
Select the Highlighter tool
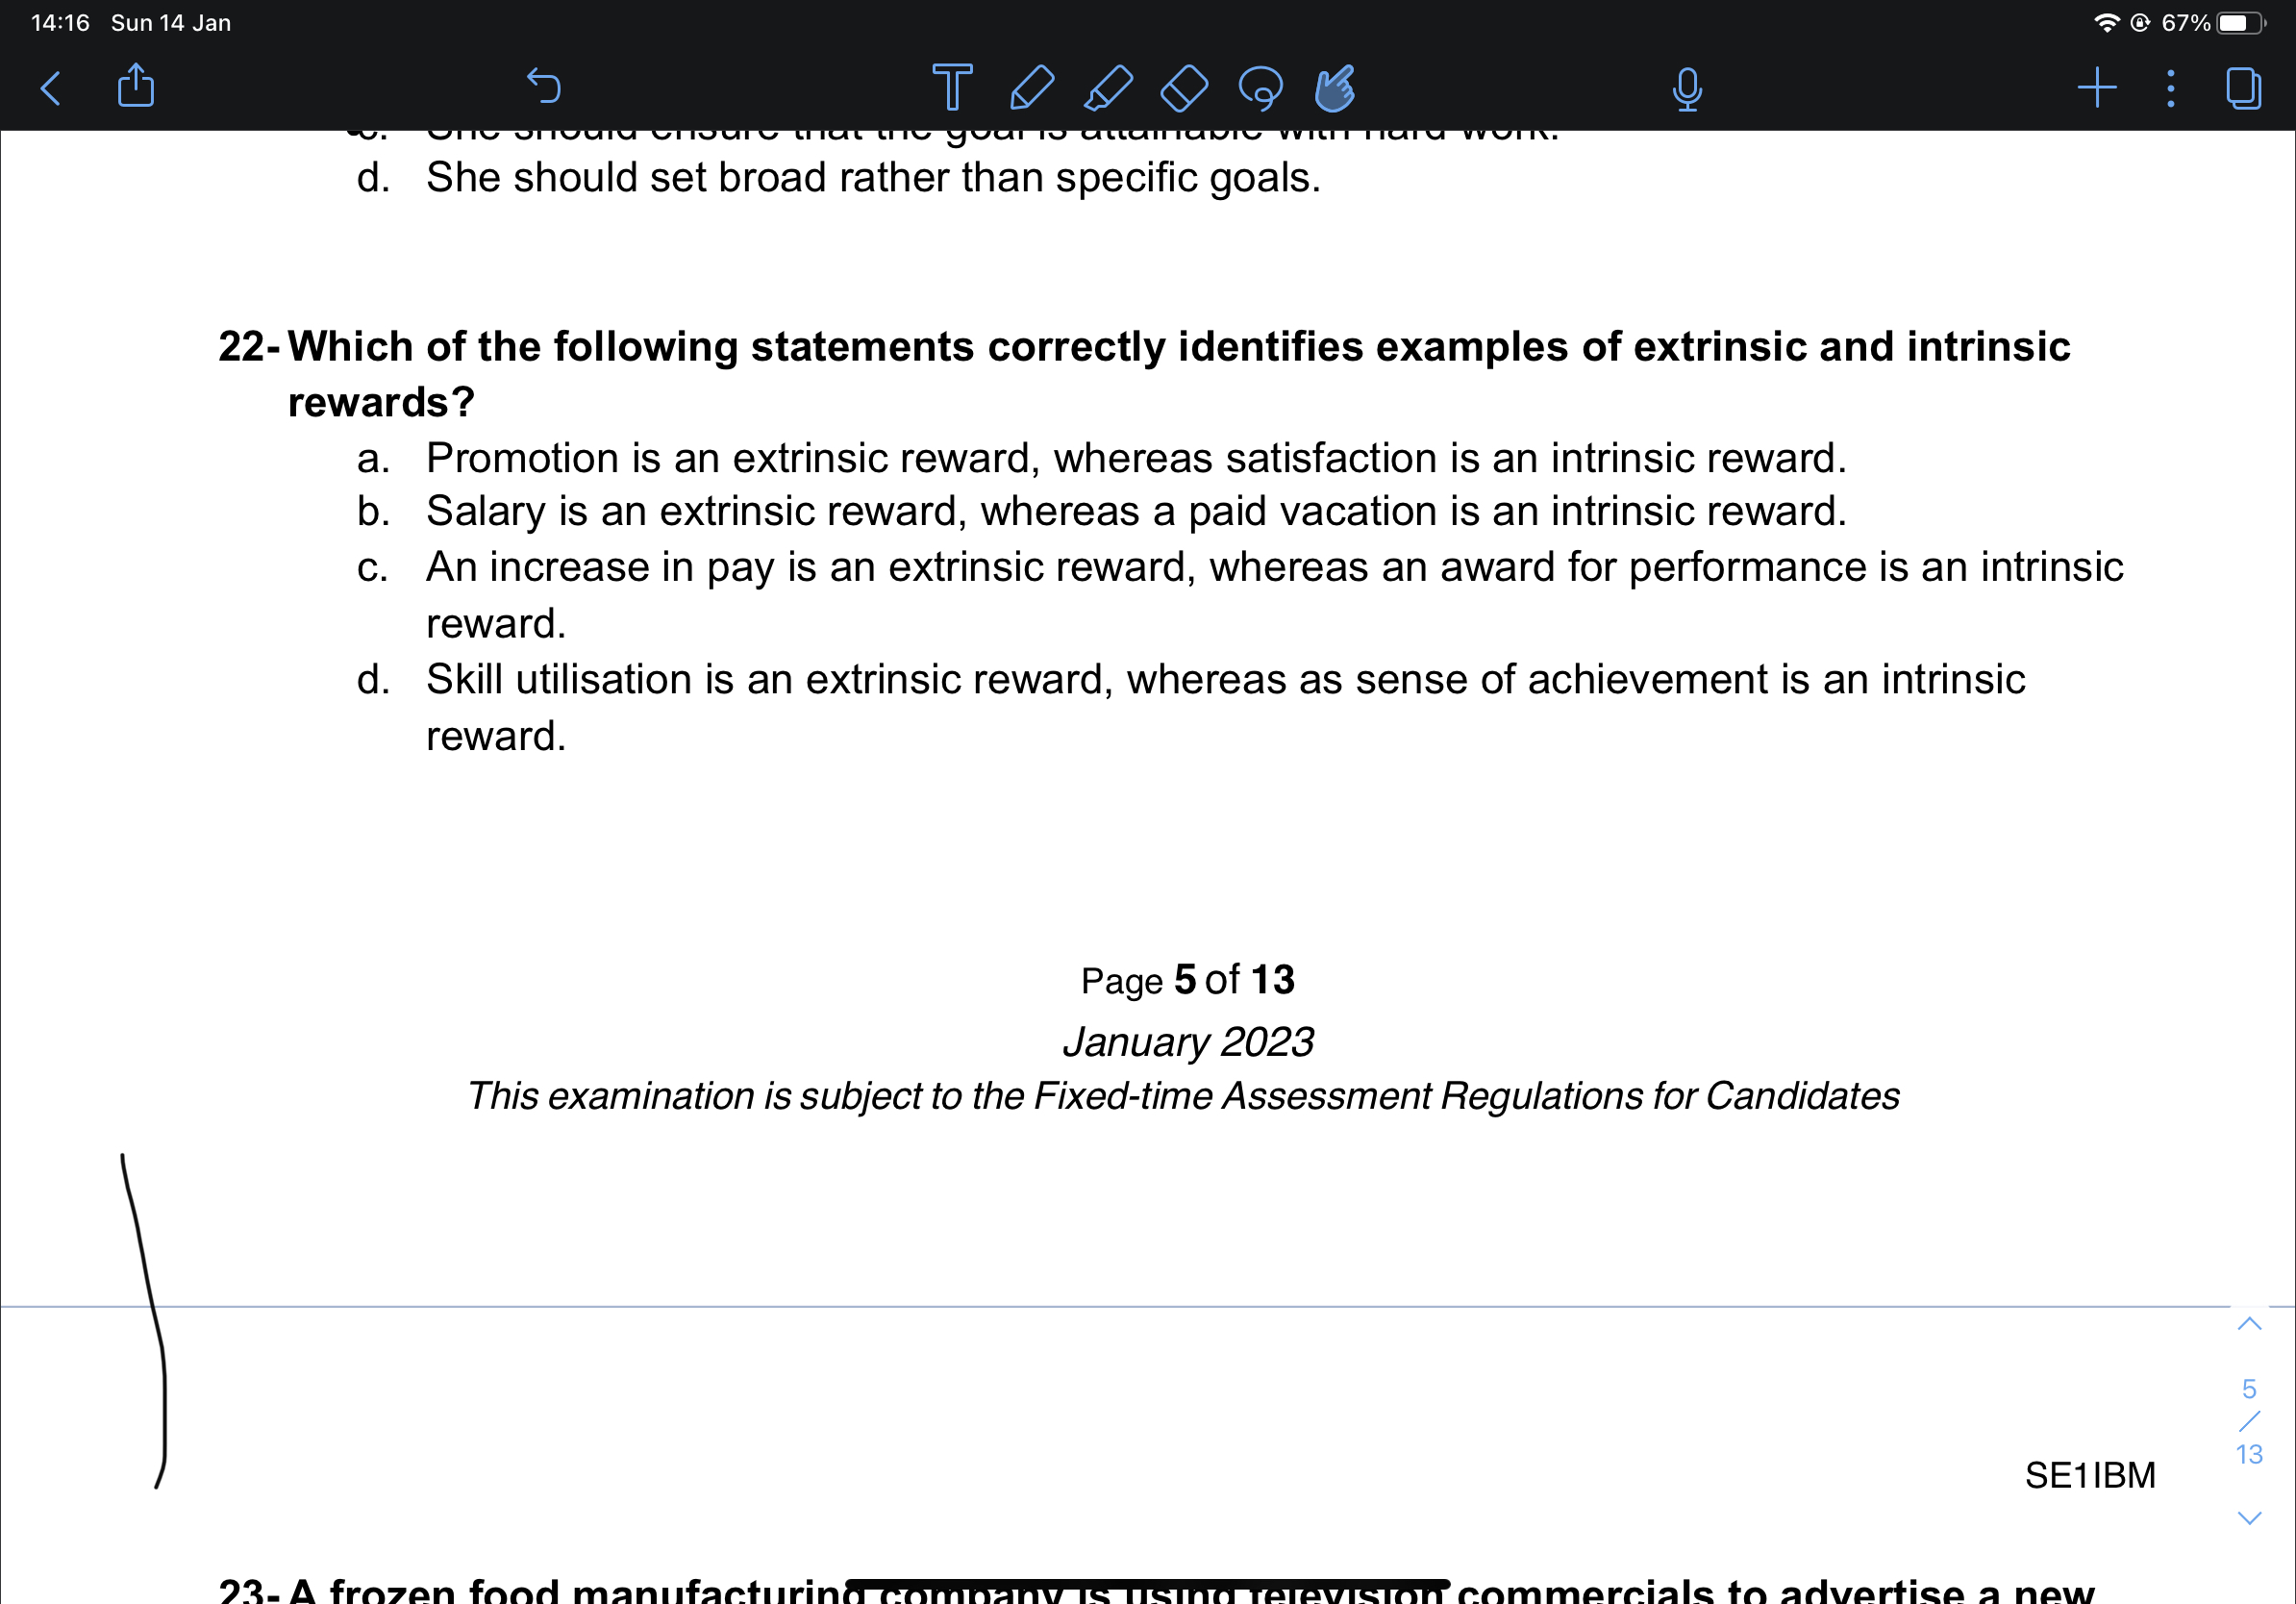coord(1108,88)
